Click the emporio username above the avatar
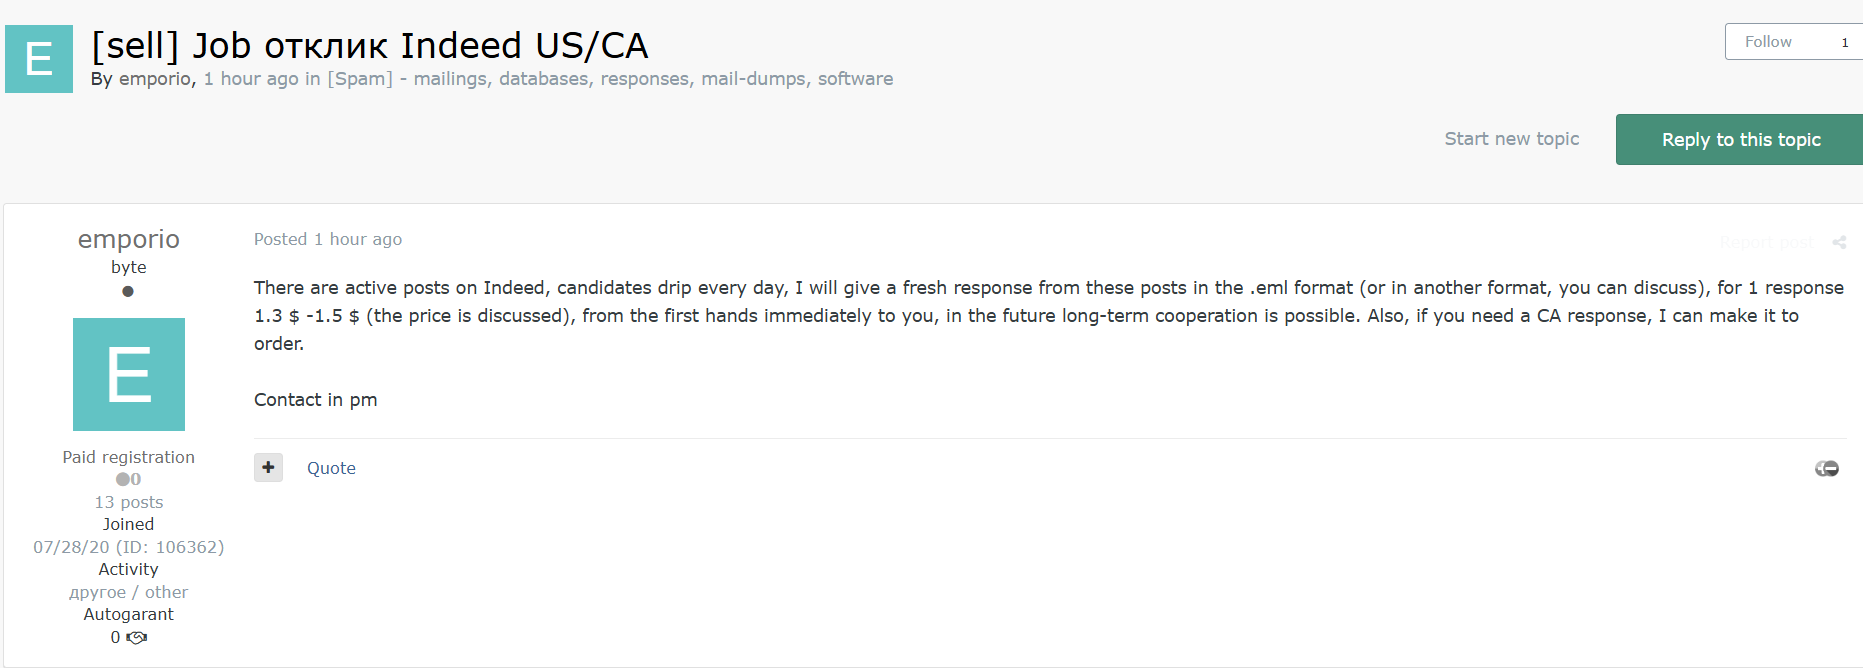 (129, 239)
